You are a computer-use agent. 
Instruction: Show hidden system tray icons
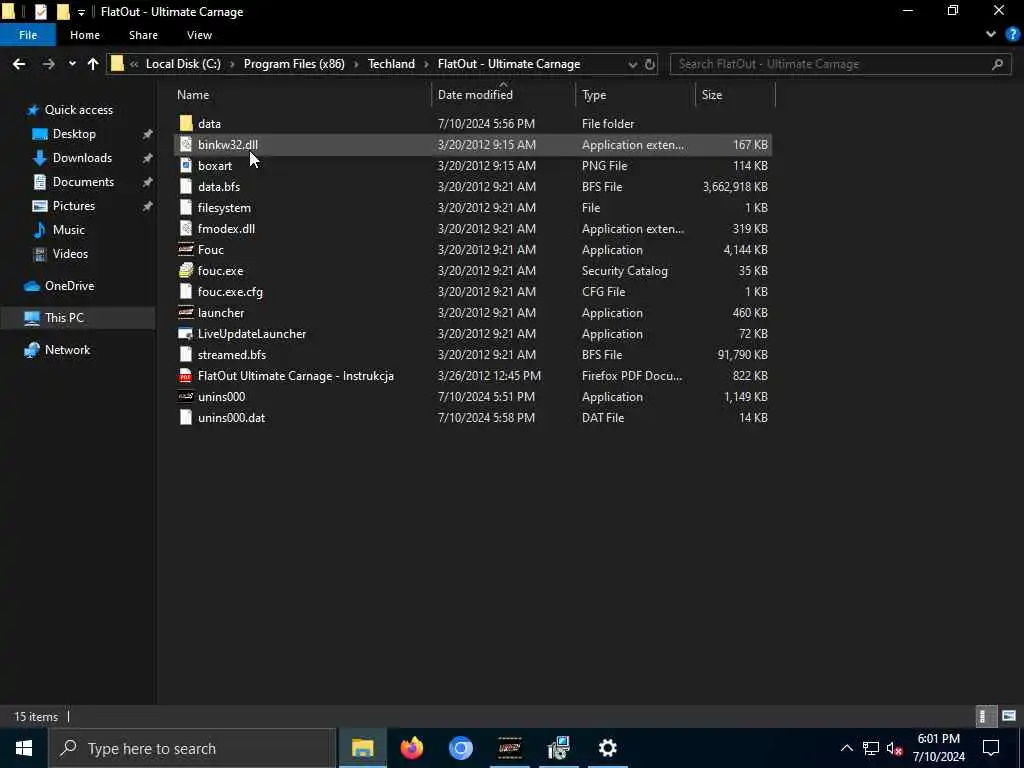[846, 748]
